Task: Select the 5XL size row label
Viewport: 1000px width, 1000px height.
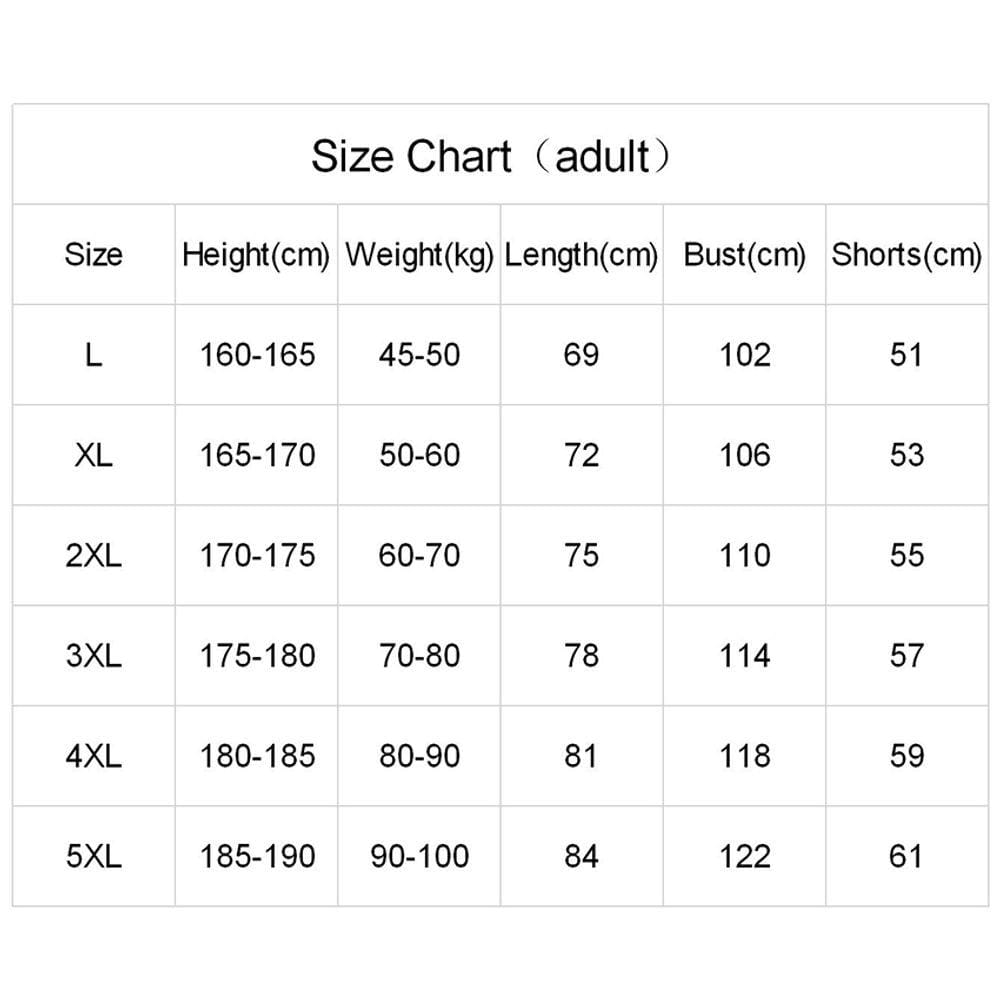Action: [x=93, y=856]
